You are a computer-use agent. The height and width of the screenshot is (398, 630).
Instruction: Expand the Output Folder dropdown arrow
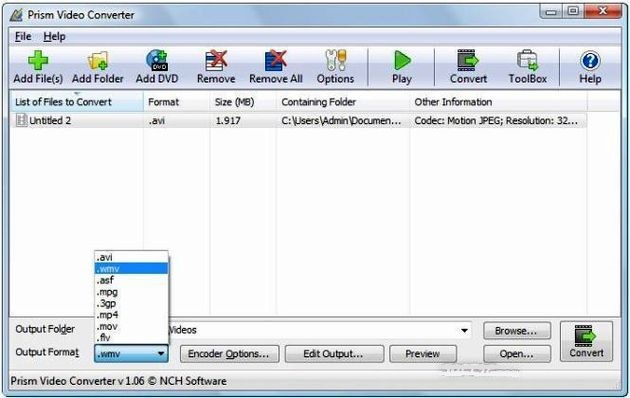[x=464, y=331]
